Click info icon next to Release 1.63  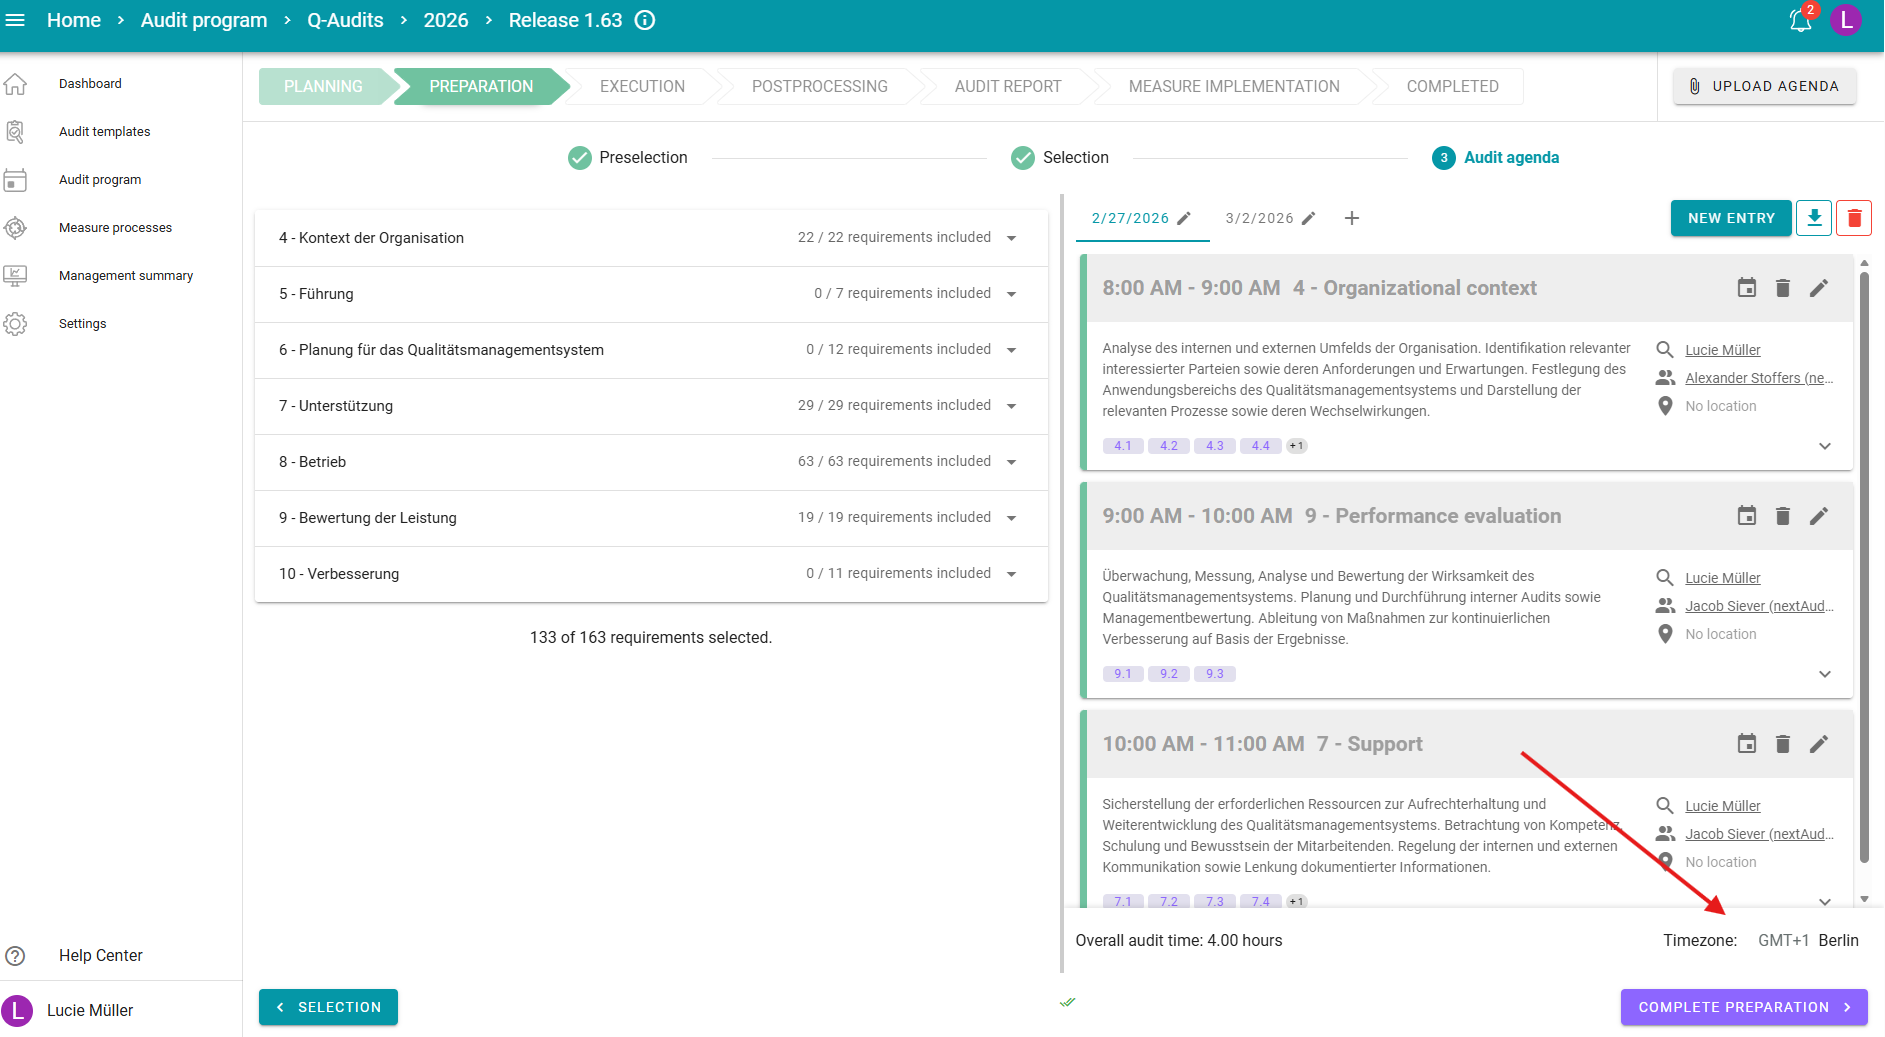point(646,20)
